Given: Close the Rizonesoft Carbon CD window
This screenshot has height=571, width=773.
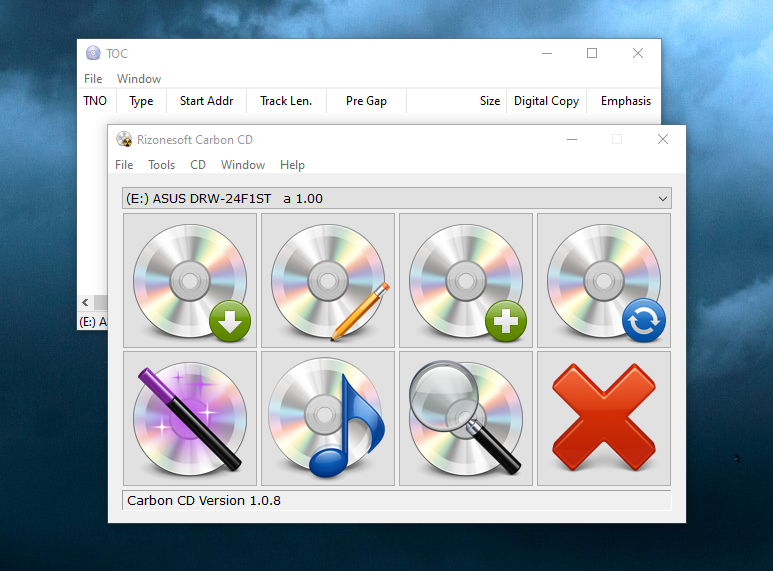Looking at the screenshot, I should click(663, 140).
